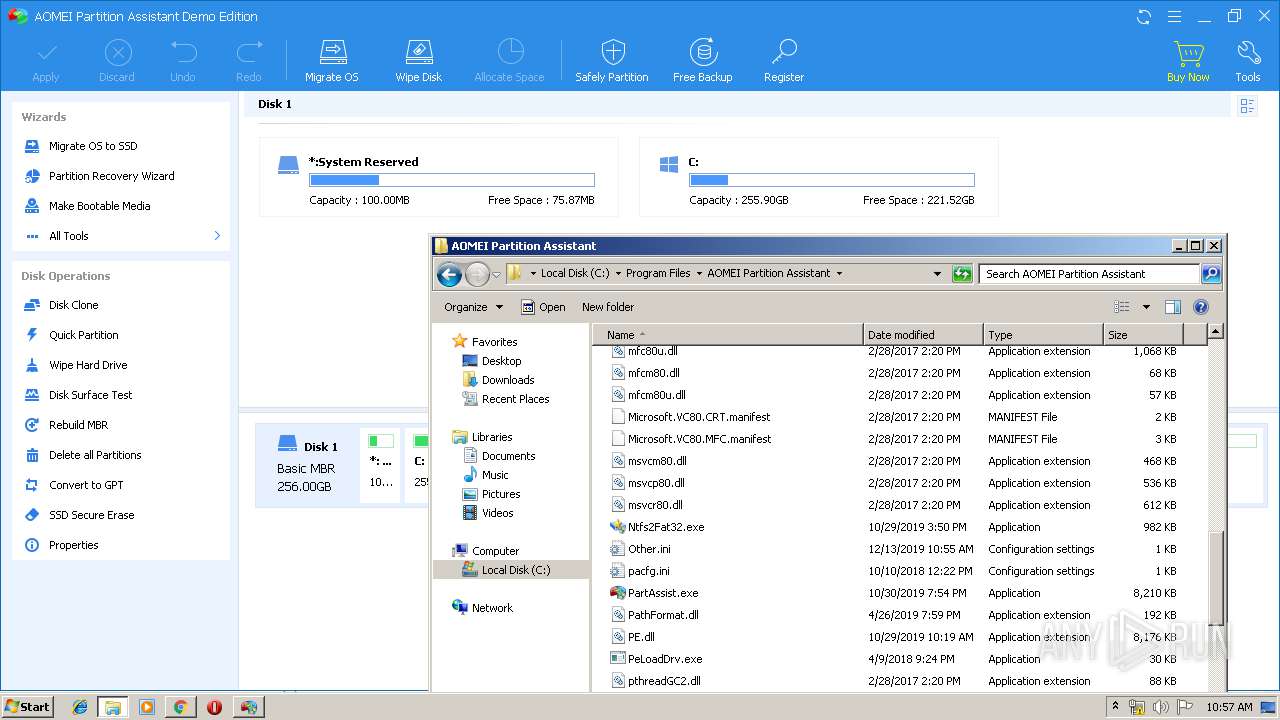
Task: Open address bar history dropdown
Action: point(937,274)
